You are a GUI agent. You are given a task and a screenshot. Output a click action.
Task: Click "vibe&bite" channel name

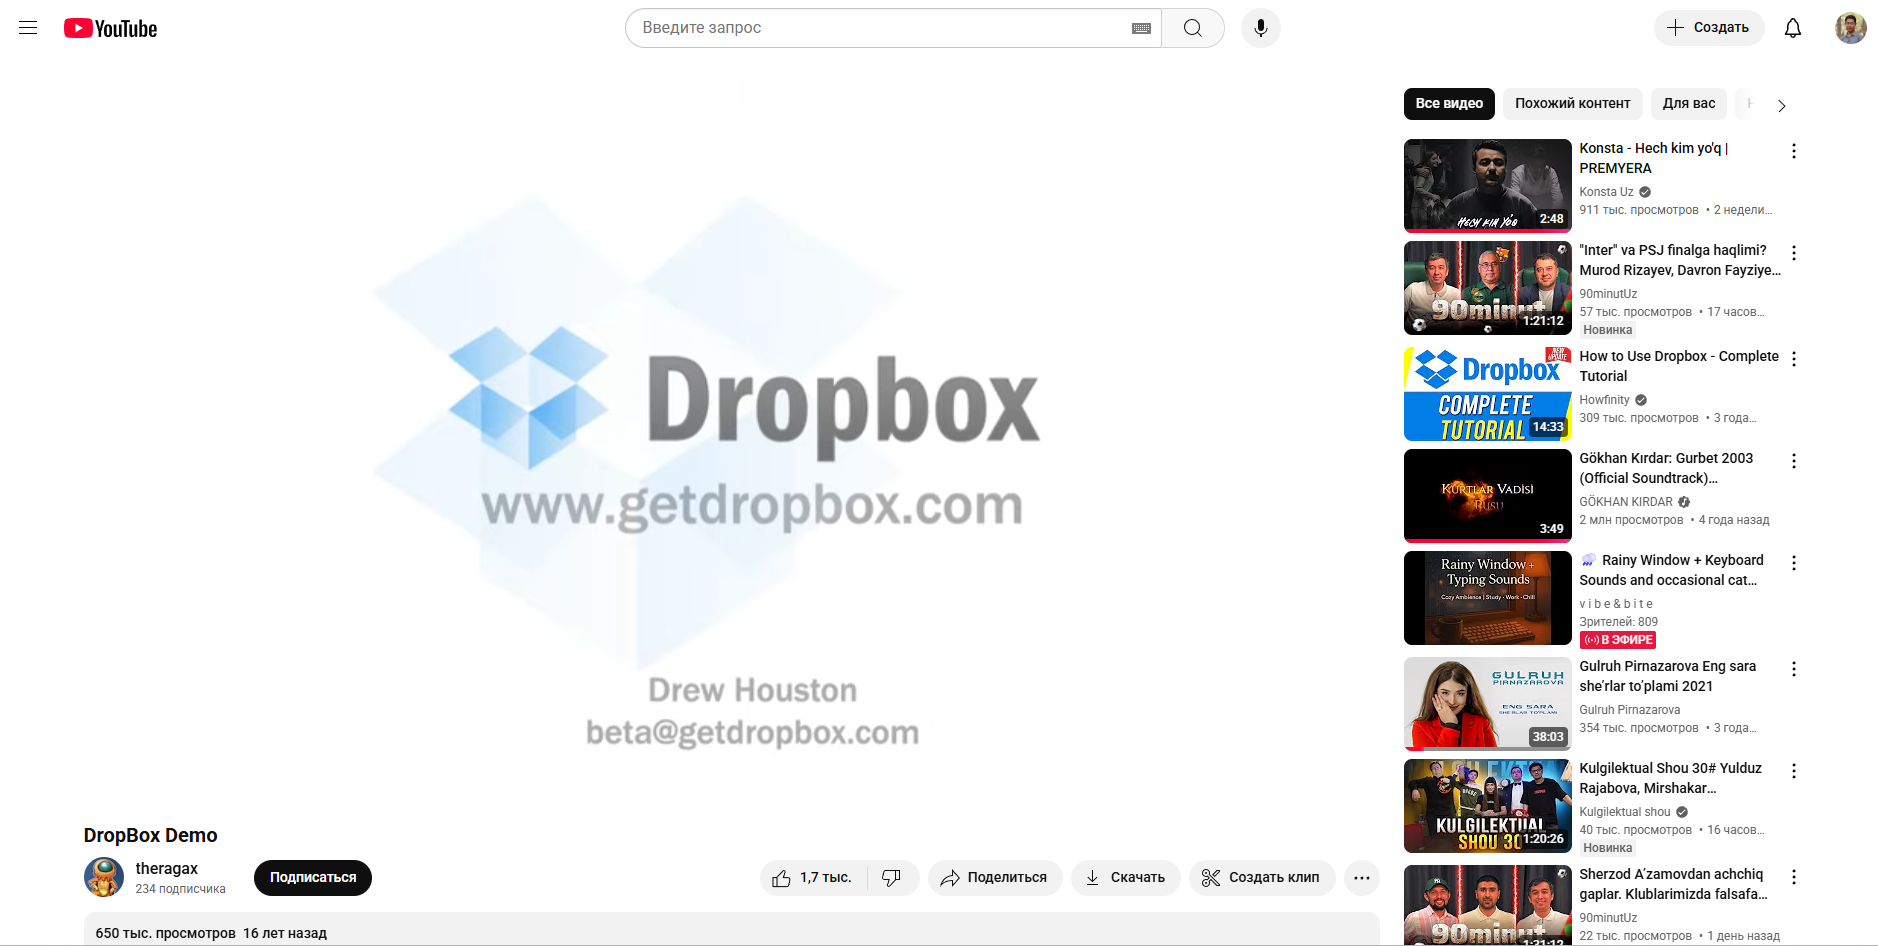tap(1616, 604)
